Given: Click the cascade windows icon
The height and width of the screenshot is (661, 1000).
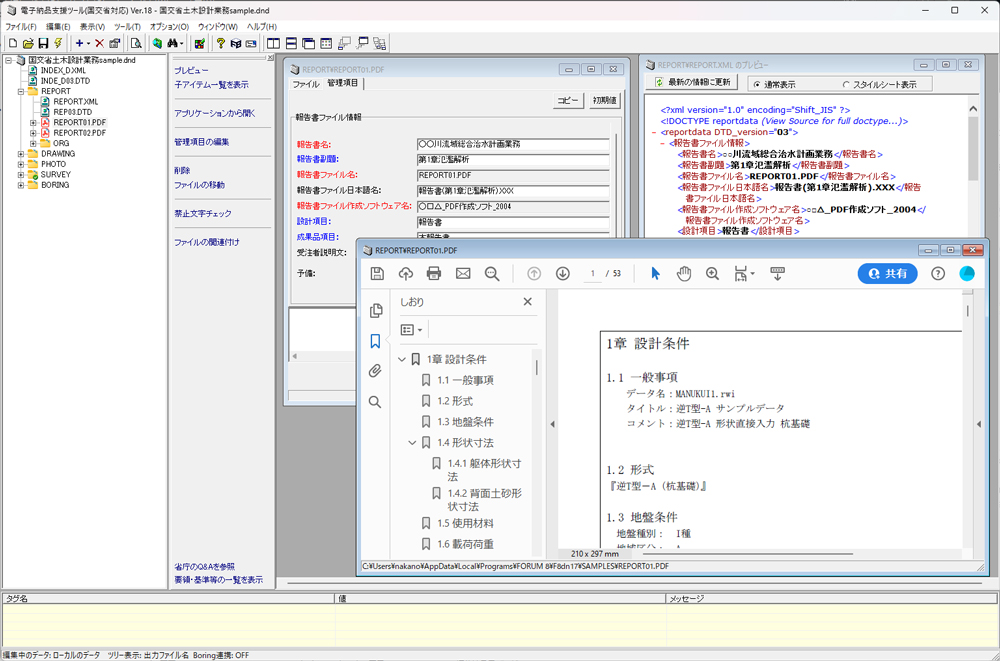Looking at the screenshot, I should pyautogui.click(x=309, y=43).
